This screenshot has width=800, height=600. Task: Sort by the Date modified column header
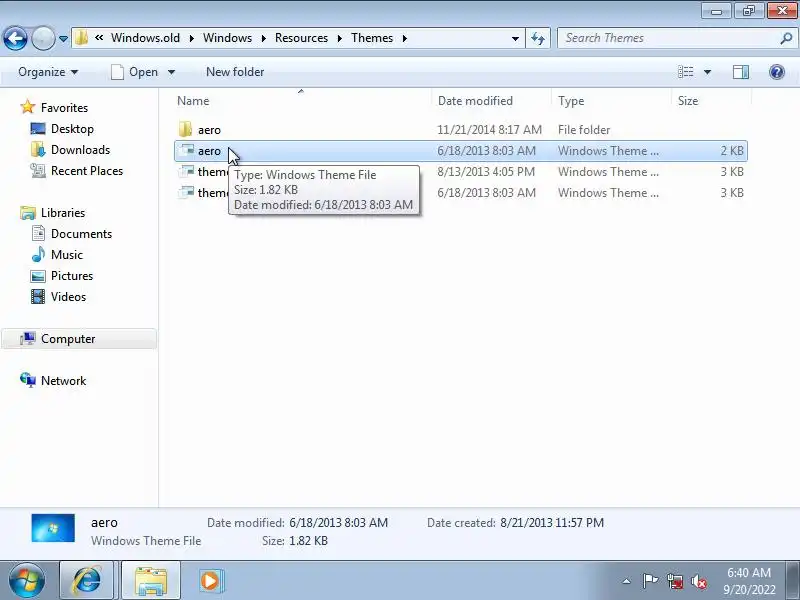(x=491, y=101)
